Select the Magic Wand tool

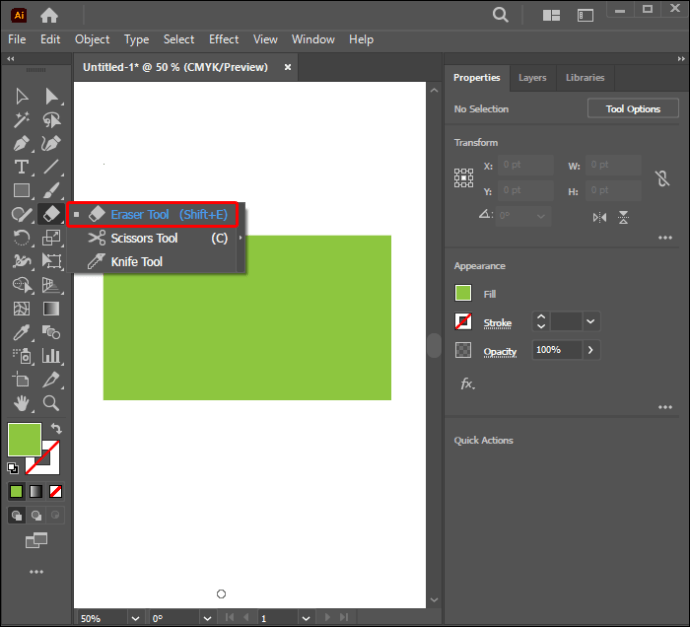tap(21, 120)
